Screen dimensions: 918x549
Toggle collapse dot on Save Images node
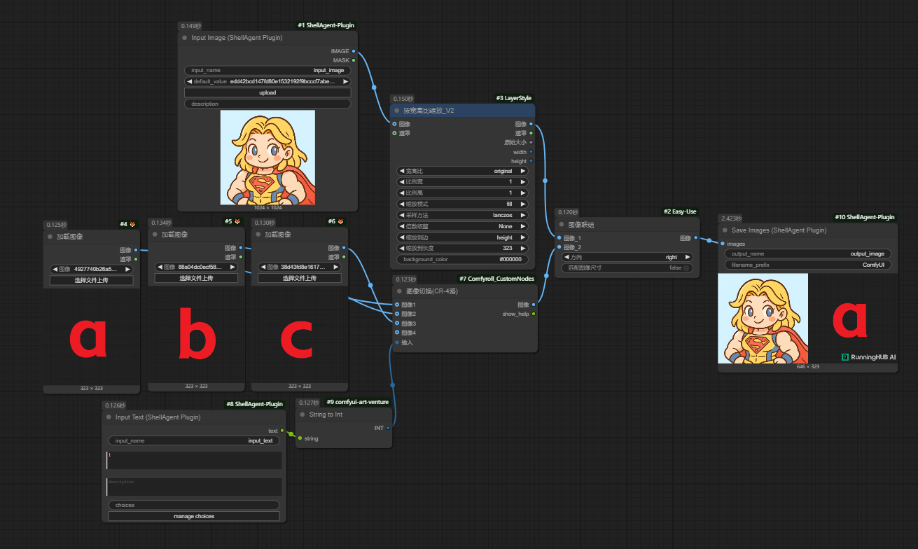coord(725,231)
